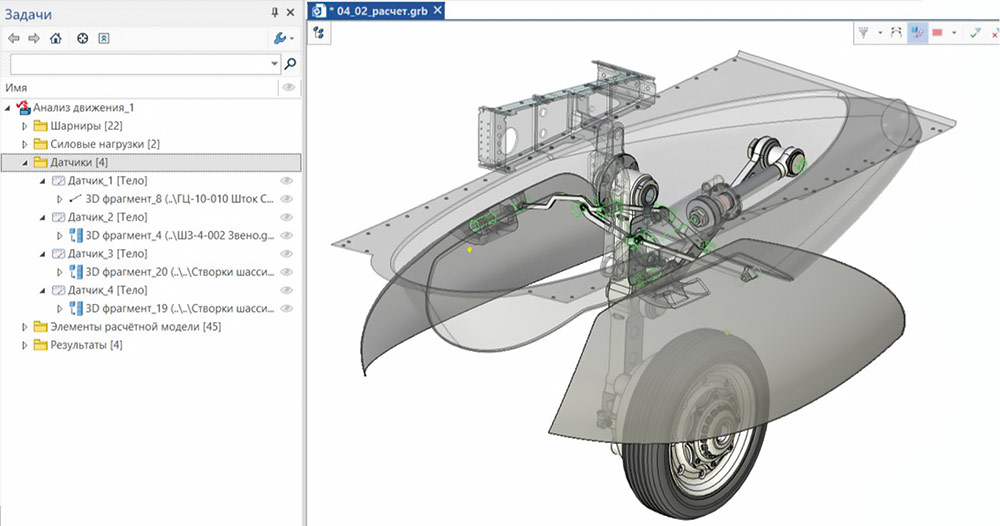Click the Home icon in Задачи panel
The width and height of the screenshot is (1000, 526).
coord(56,39)
